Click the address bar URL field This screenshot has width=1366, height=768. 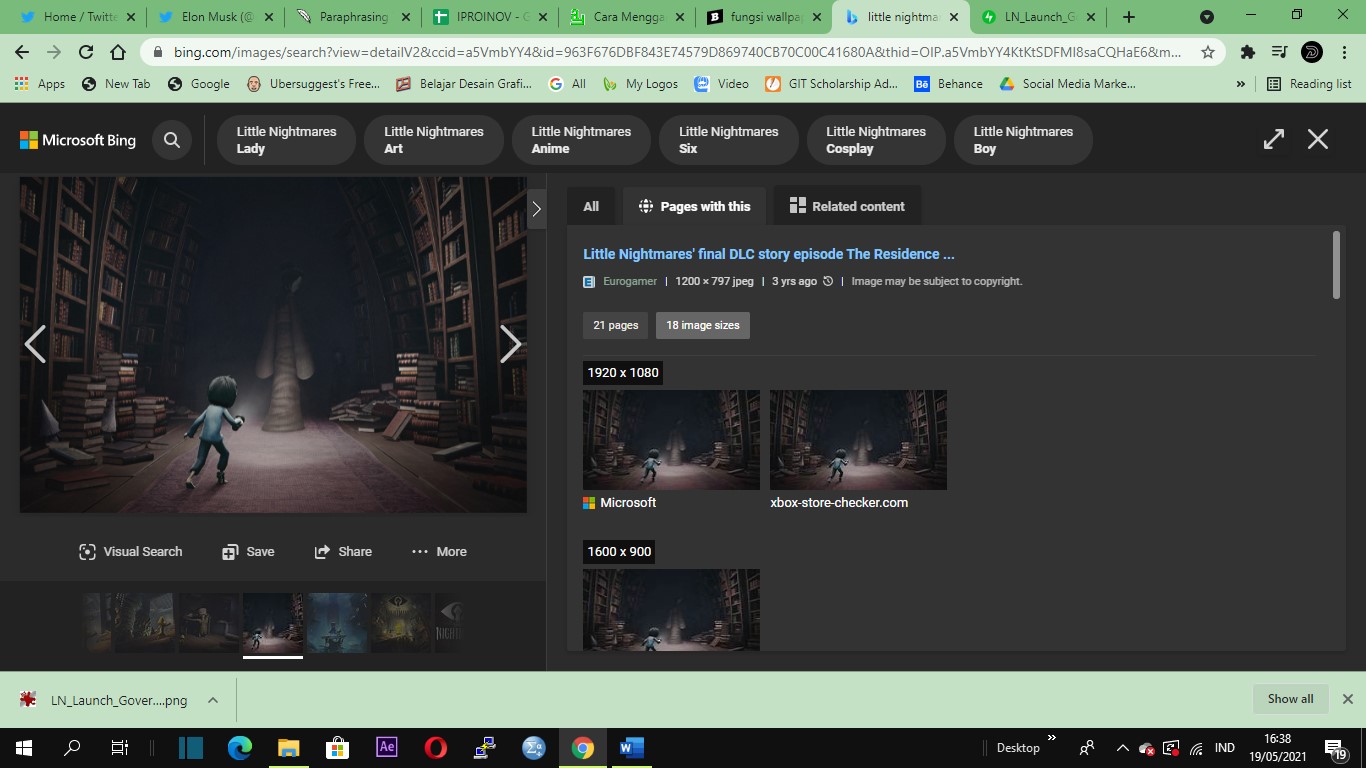[677, 52]
